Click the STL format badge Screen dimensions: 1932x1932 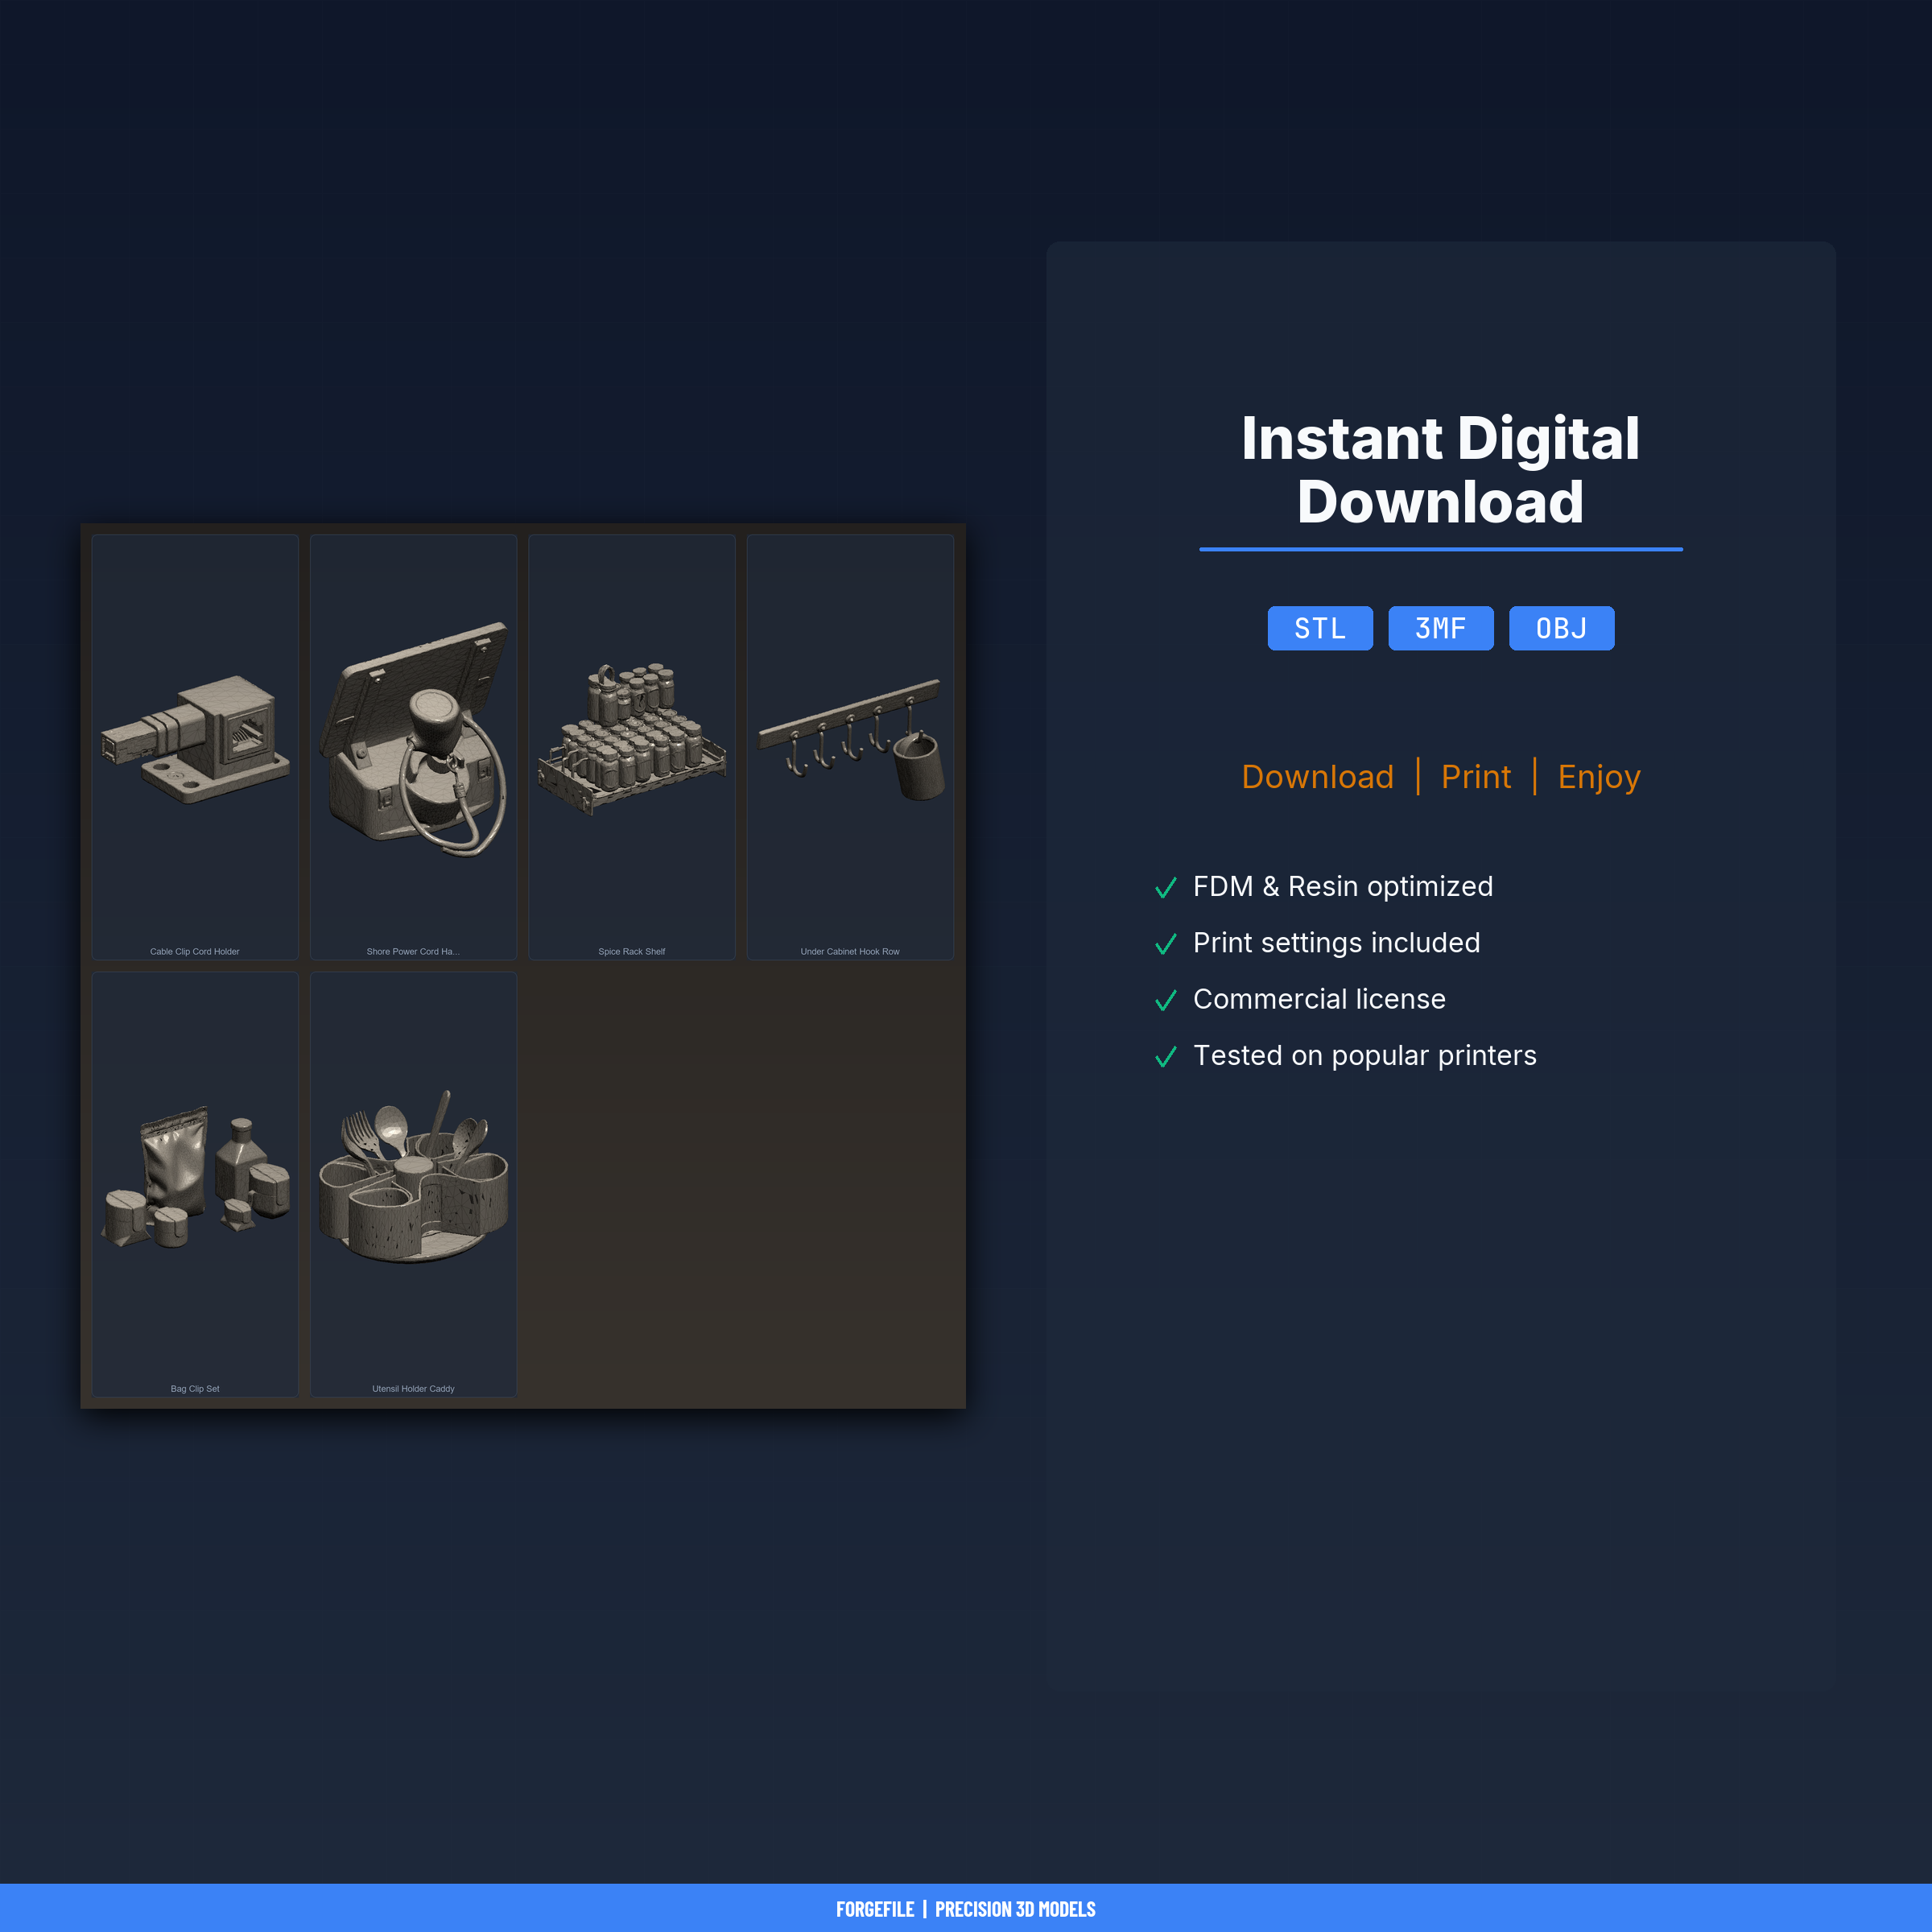coord(1320,628)
